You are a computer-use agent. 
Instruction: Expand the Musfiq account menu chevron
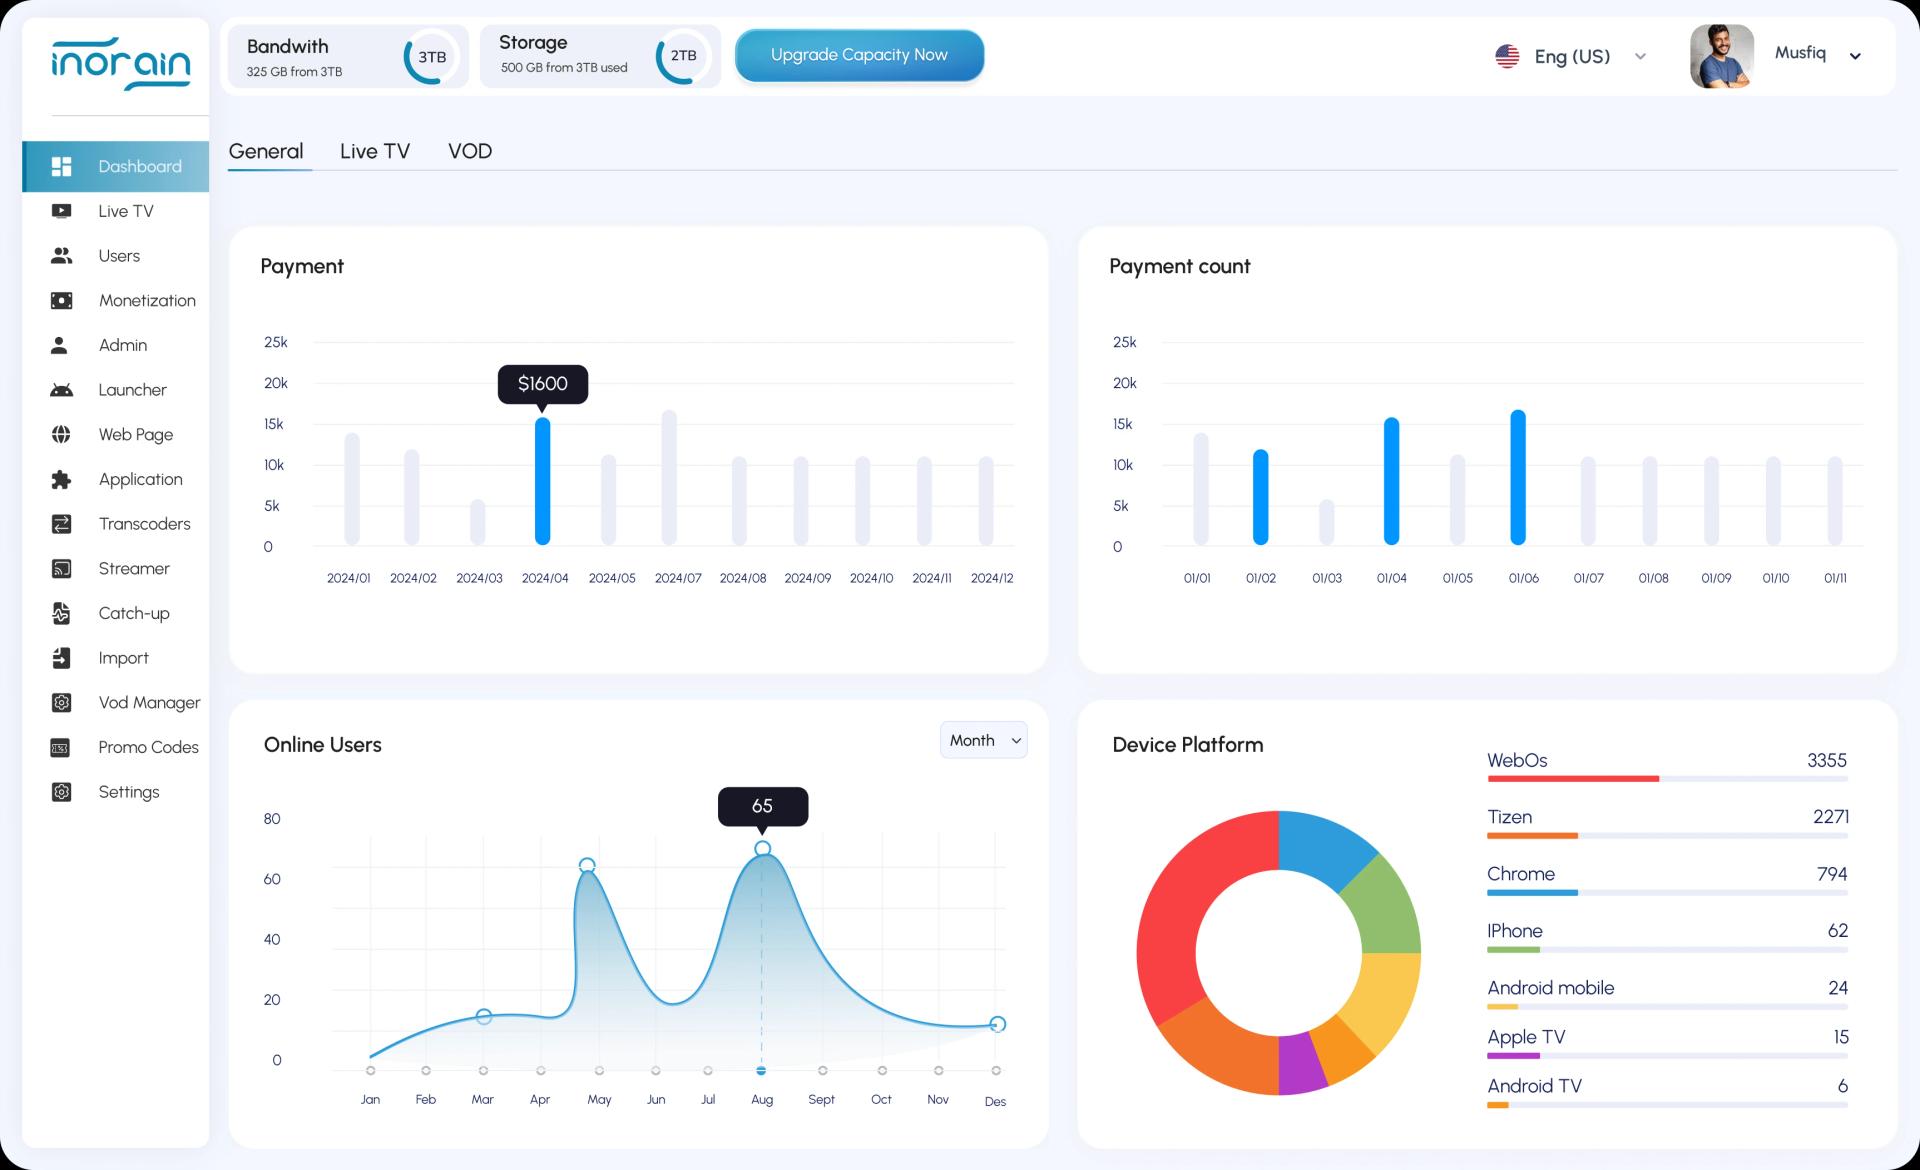(x=1855, y=56)
